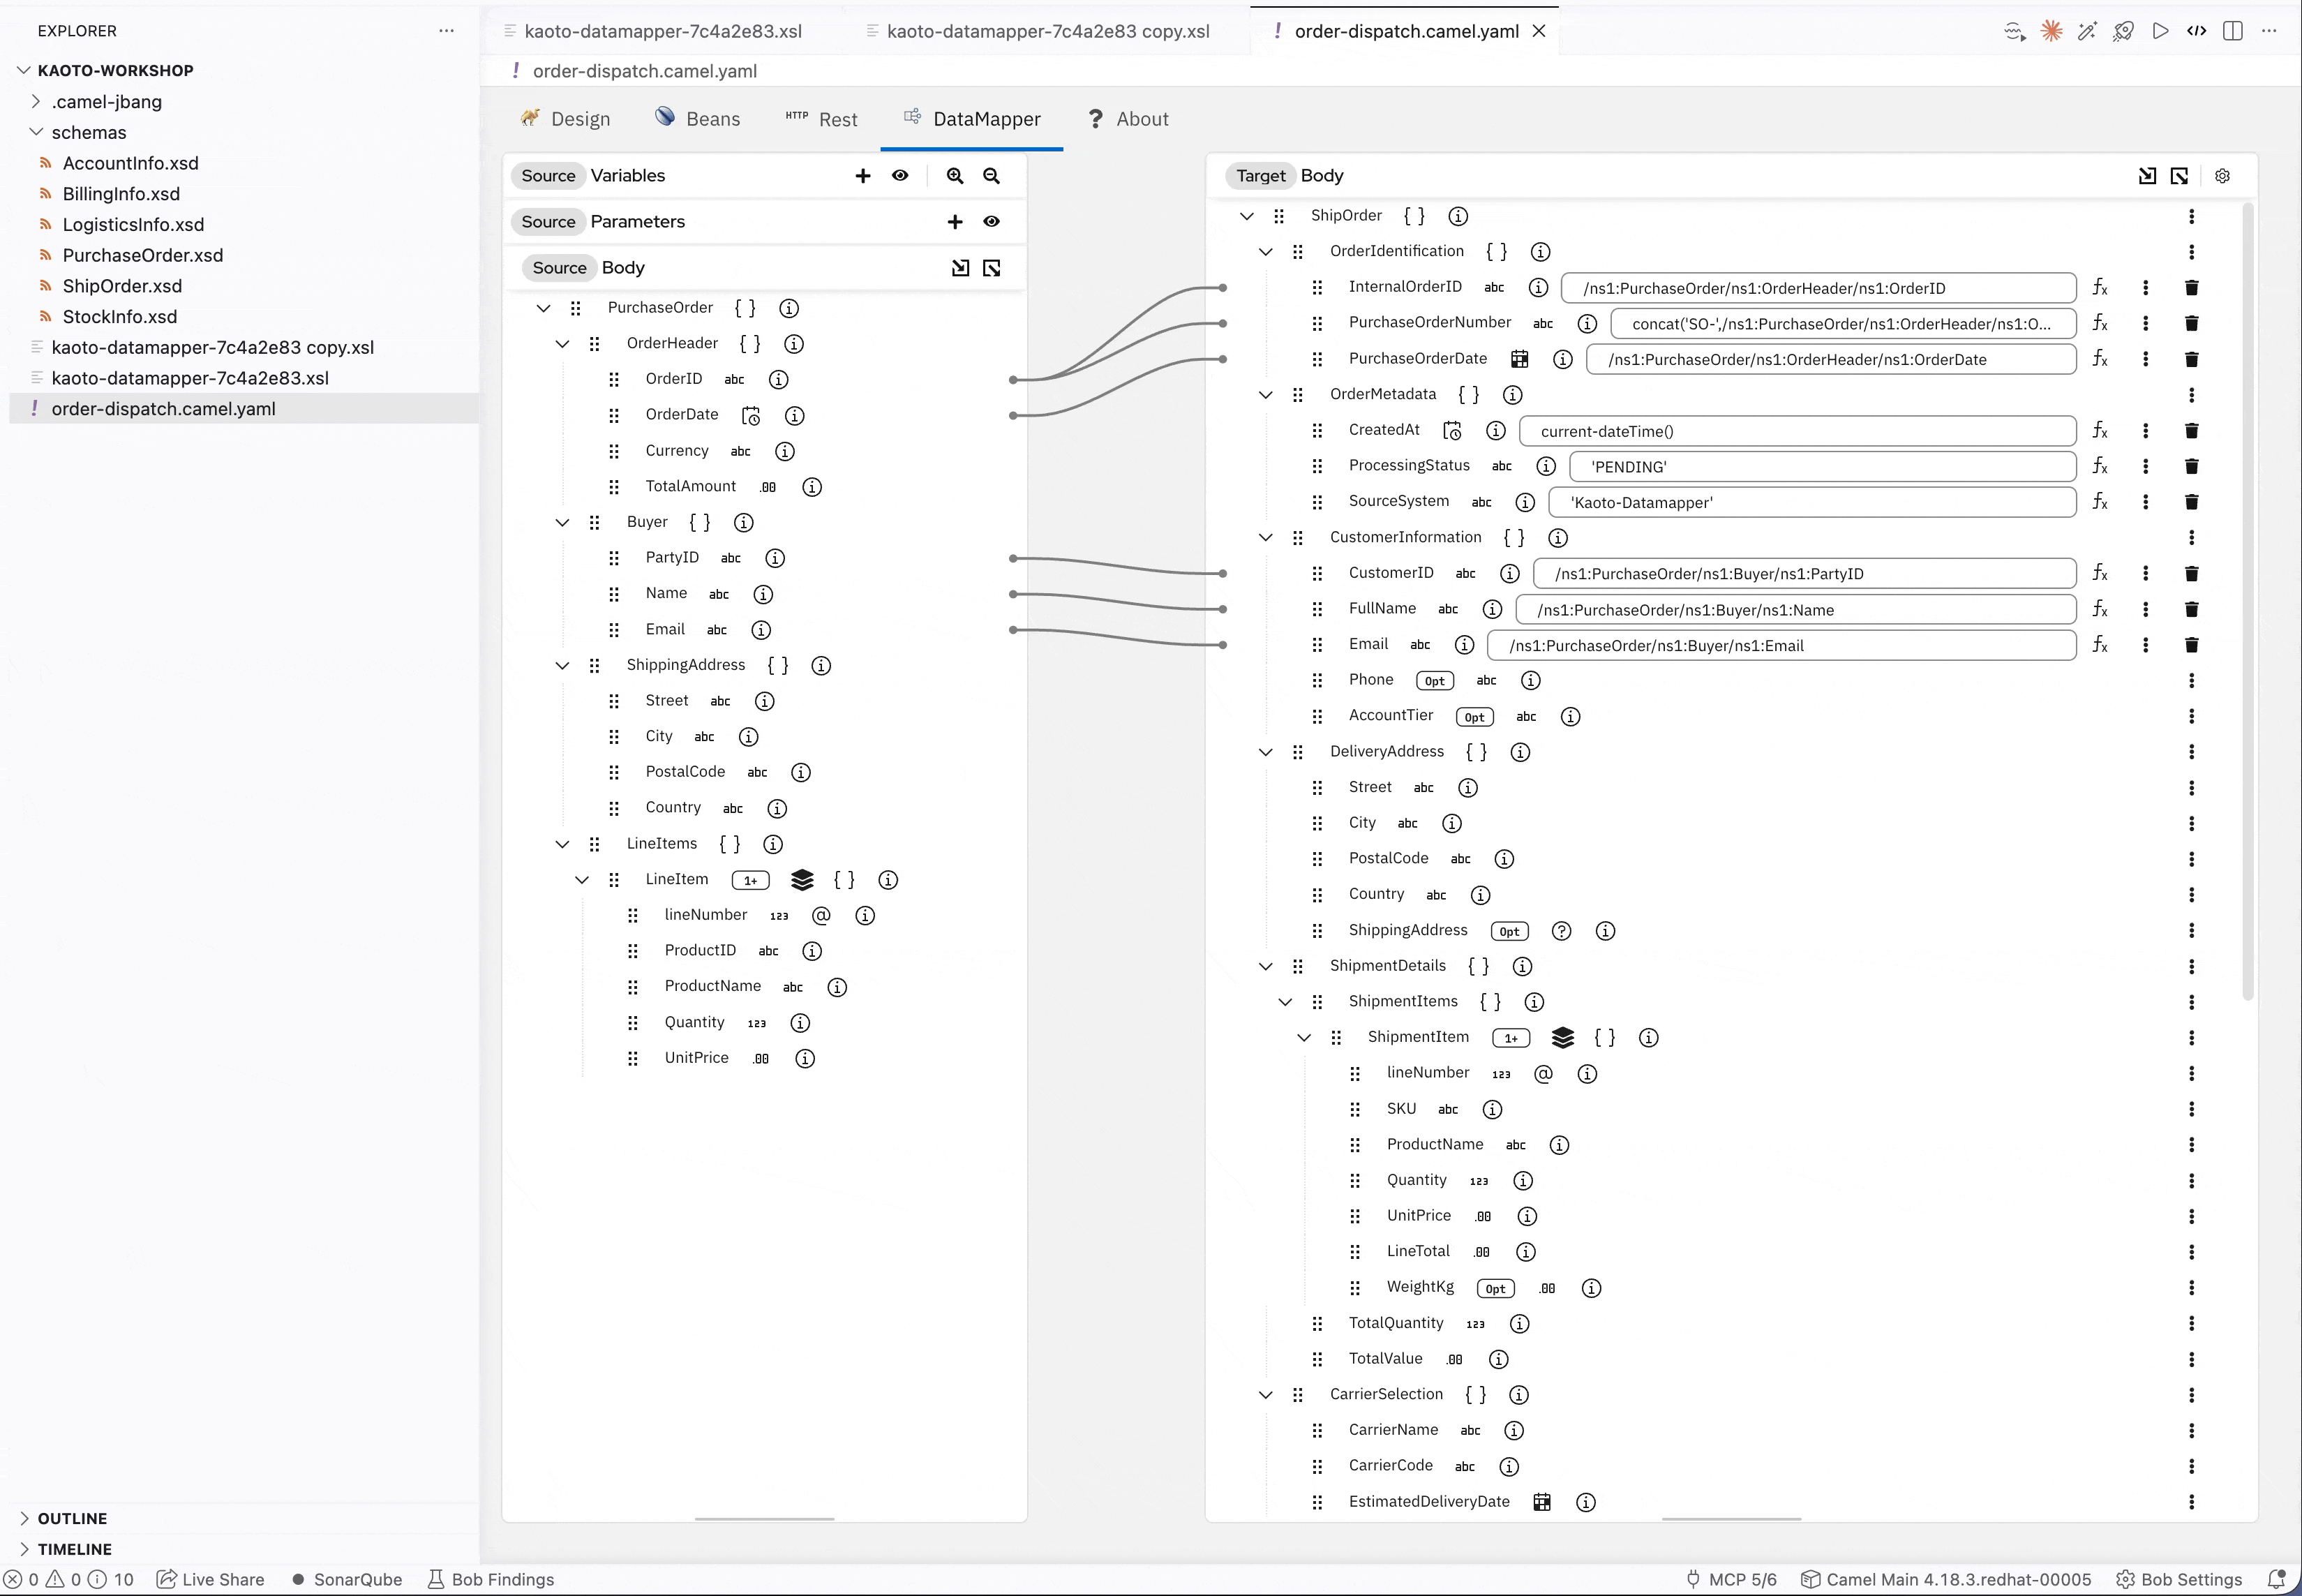Delete the InternalOrderID mapping
This screenshot has height=1596, width=2302.
[2191, 288]
